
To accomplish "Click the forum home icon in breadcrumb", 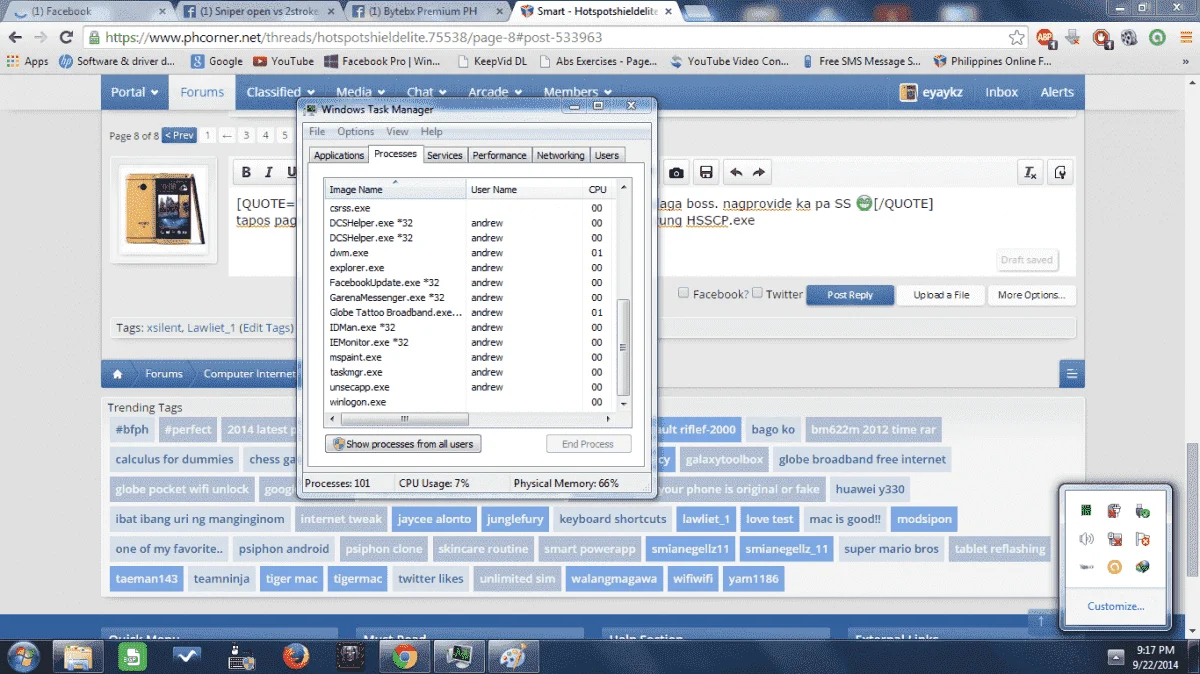I will [x=118, y=374].
